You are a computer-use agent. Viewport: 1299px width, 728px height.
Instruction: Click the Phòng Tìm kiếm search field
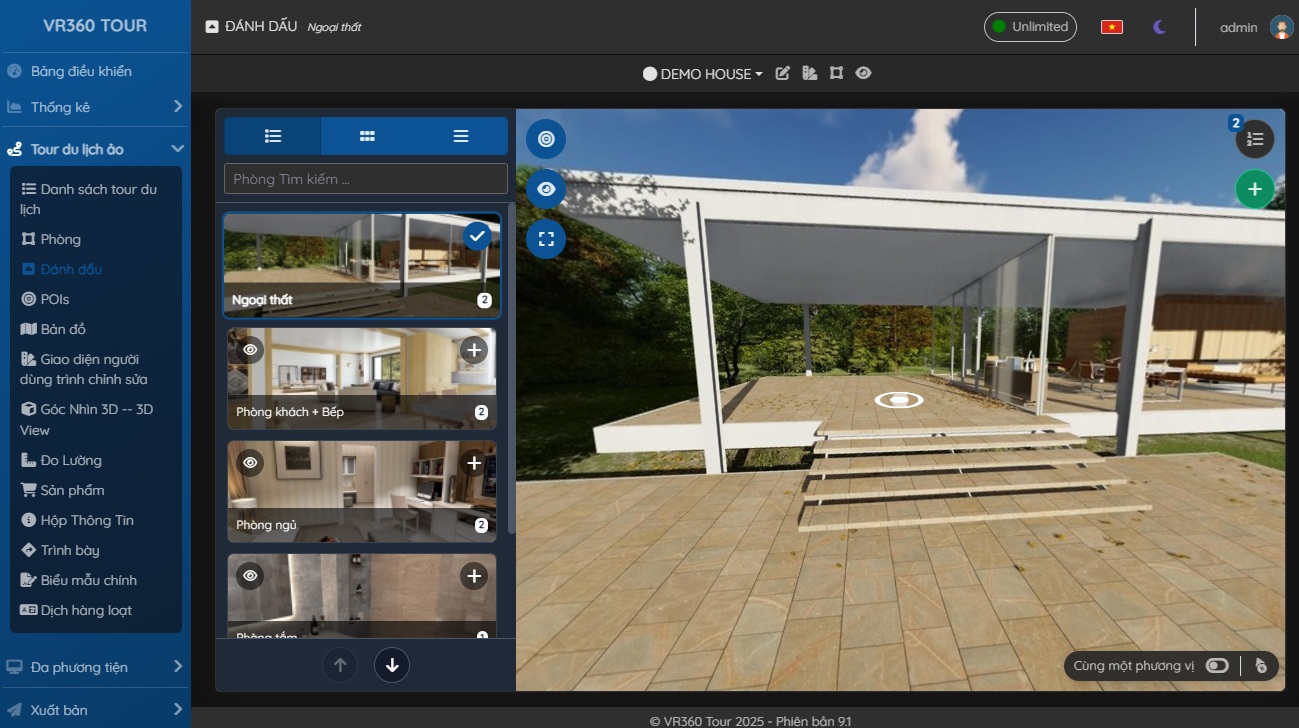point(366,179)
